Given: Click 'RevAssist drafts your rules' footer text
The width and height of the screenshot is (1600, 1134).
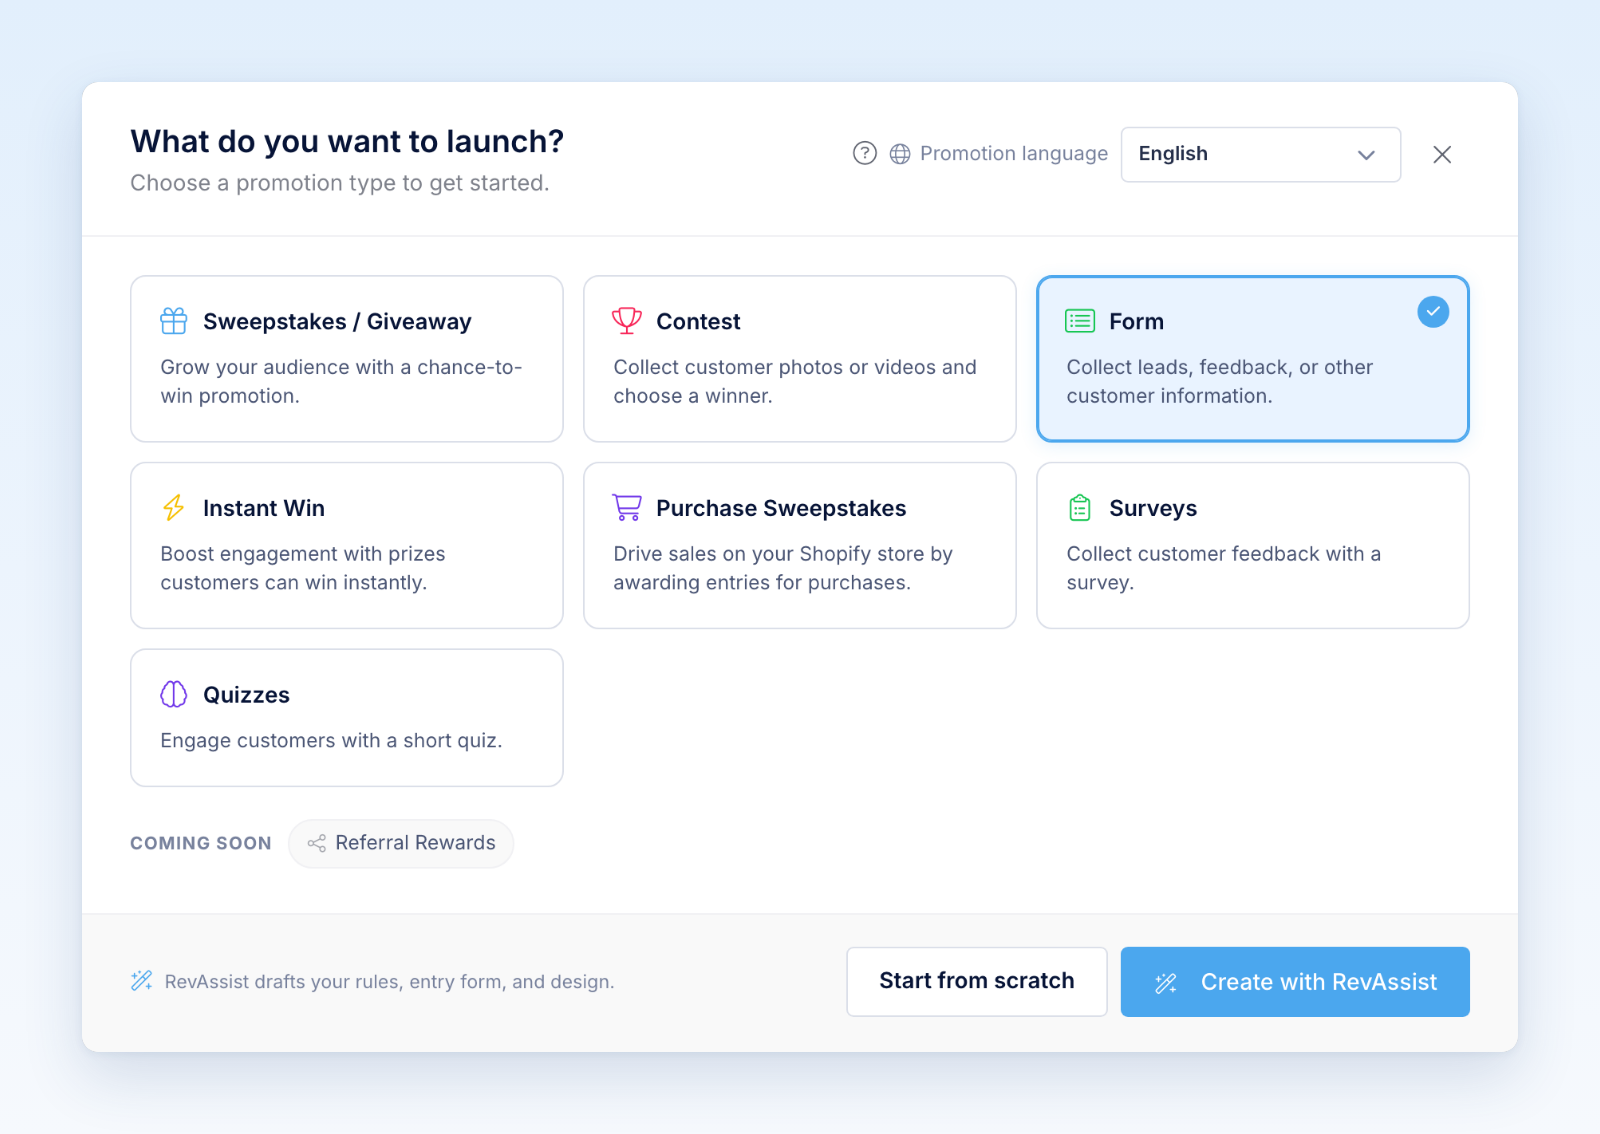Looking at the screenshot, I should point(389,982).
